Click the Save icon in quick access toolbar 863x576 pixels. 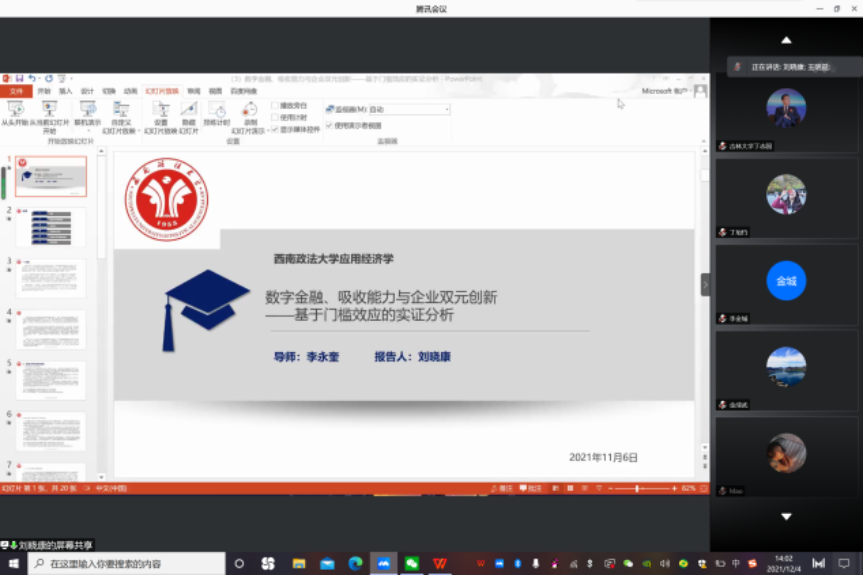(20, 78)
